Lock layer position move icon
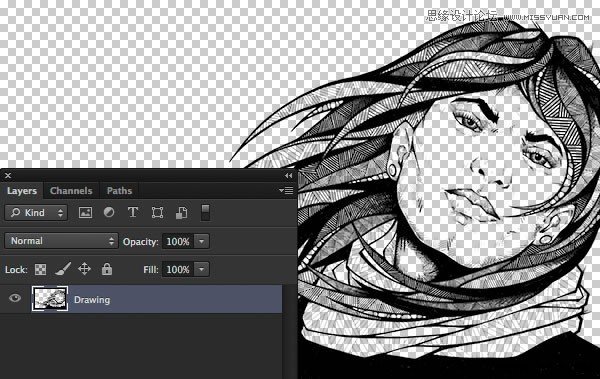This screenshot has height=379, width=600. pos(85,269)
